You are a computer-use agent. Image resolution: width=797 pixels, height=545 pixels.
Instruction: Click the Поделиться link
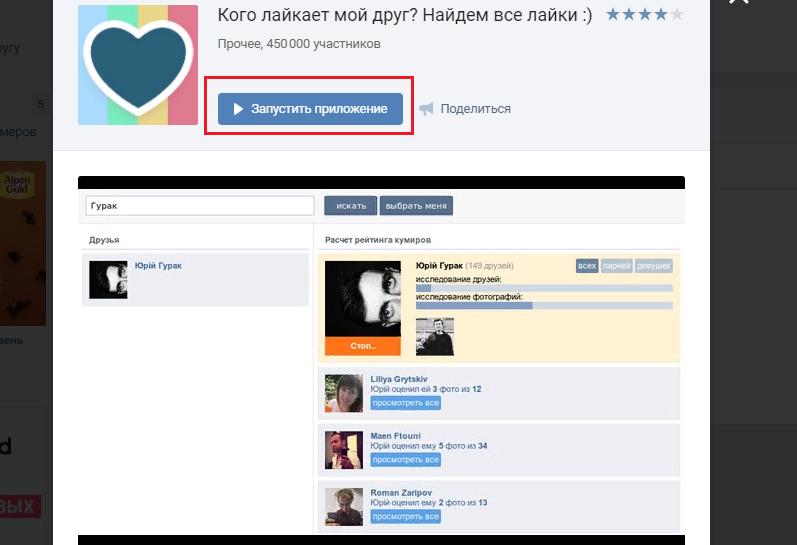pos(475,109)
